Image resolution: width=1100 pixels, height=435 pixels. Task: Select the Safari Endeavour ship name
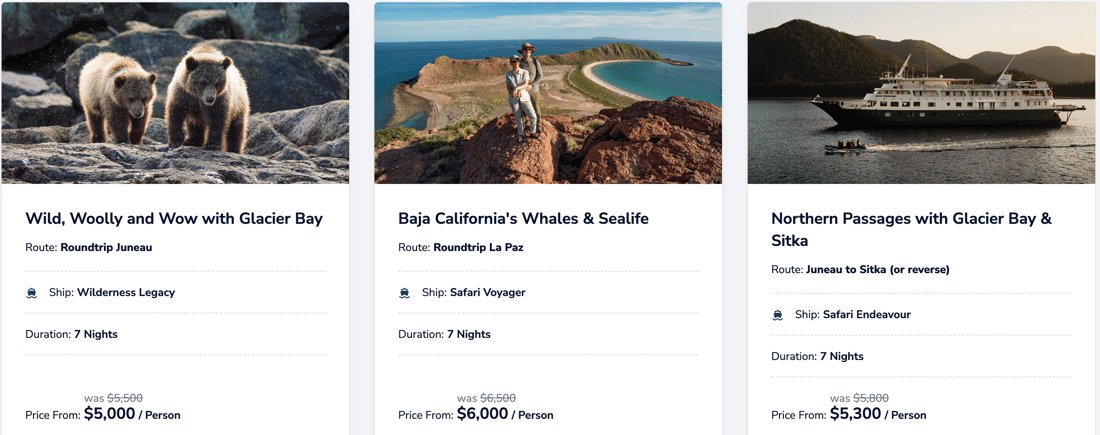866,315
